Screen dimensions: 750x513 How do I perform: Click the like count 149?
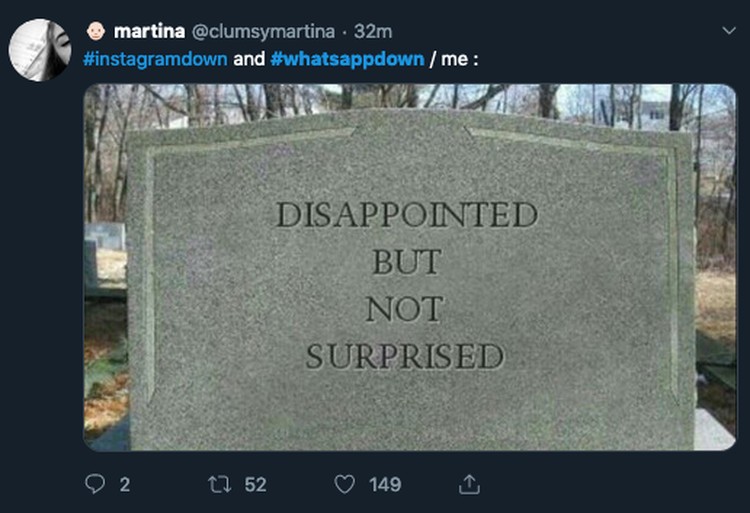385,485
